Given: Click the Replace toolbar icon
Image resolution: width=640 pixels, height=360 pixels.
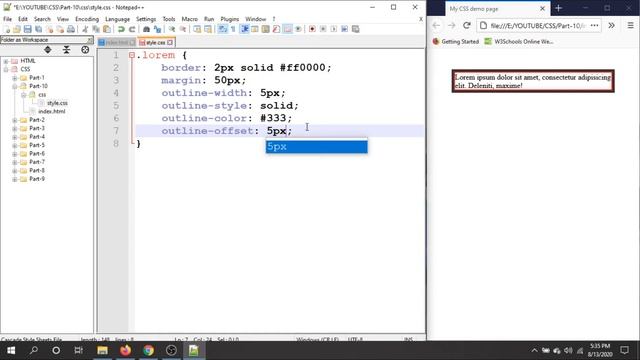Looking at the screenshot, I should (157, 29).
